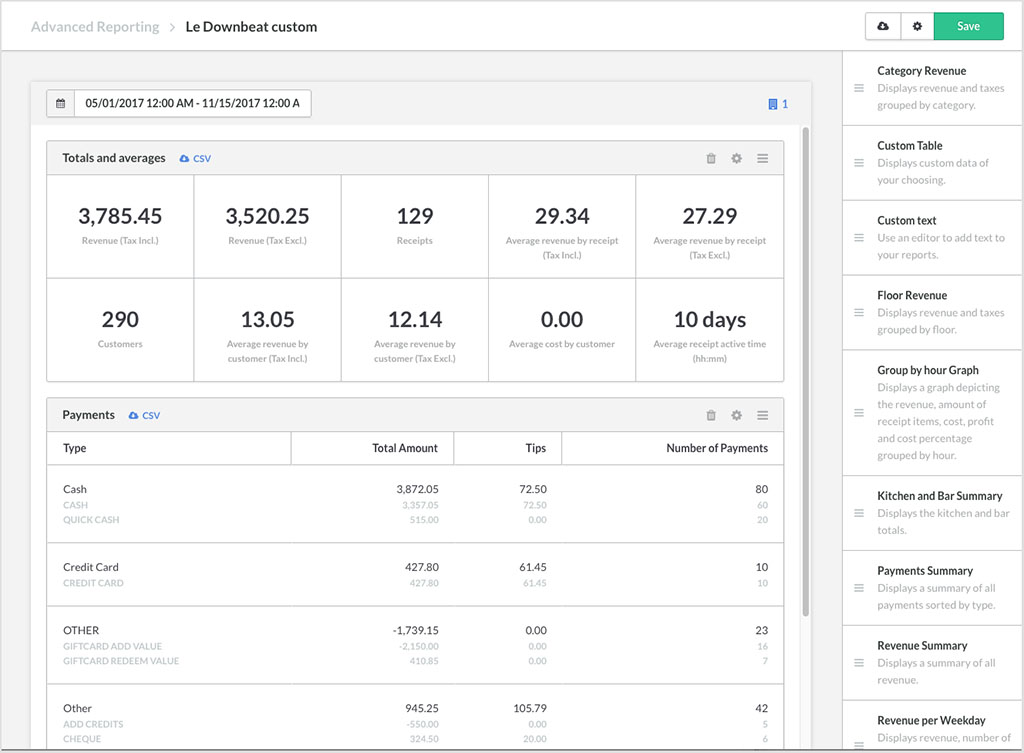Open report settings gear next to Save
The width and height of the screenshot is (1024, 753).
917,27
